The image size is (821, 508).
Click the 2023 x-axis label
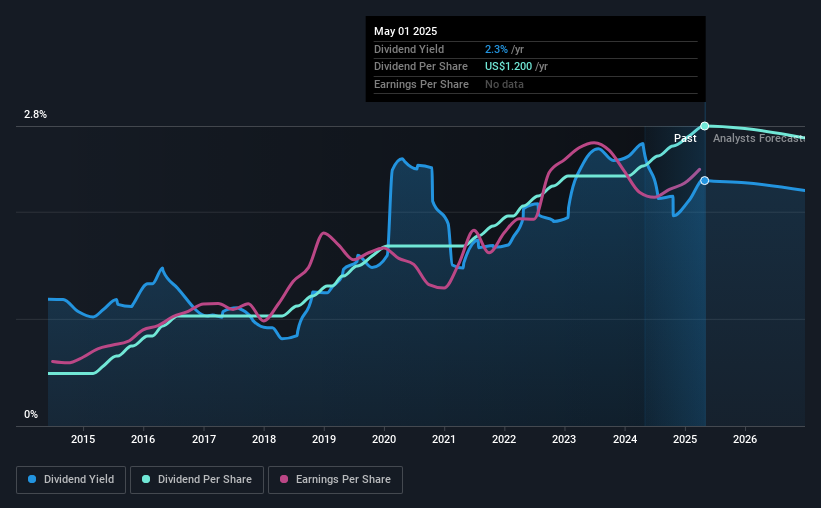[564, 439]
